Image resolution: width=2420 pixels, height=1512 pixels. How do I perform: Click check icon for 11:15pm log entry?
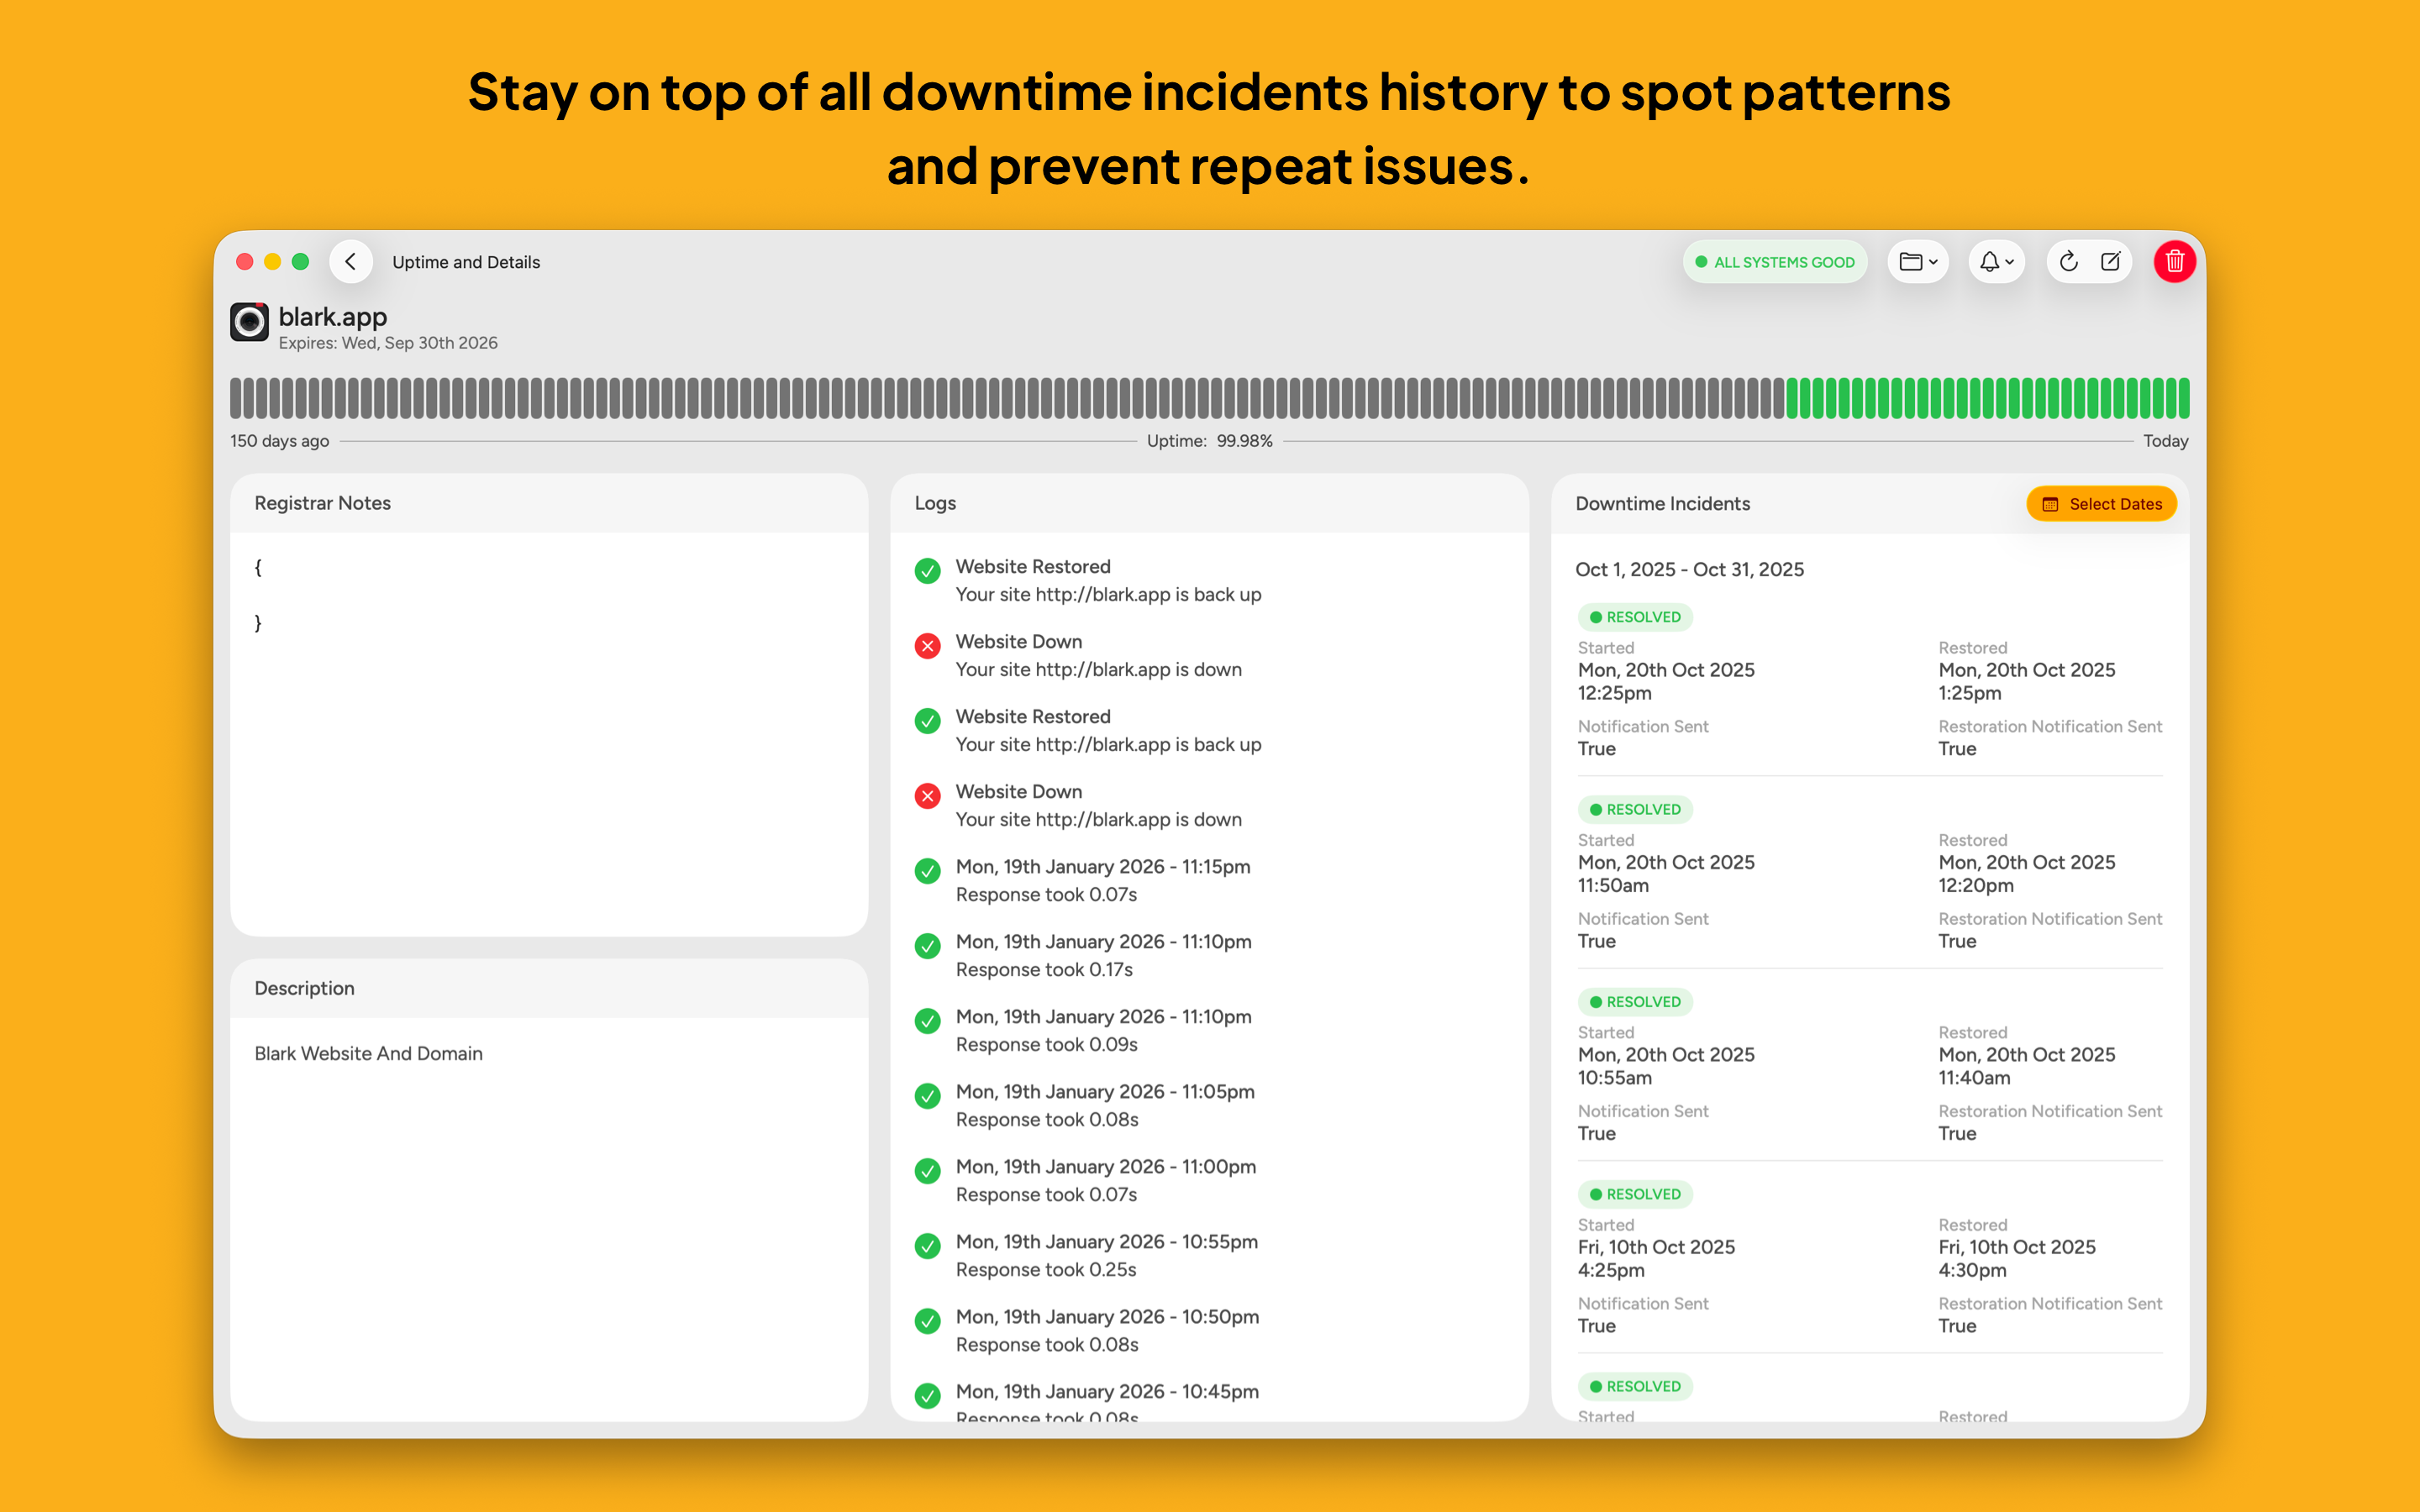click(928, 870)
